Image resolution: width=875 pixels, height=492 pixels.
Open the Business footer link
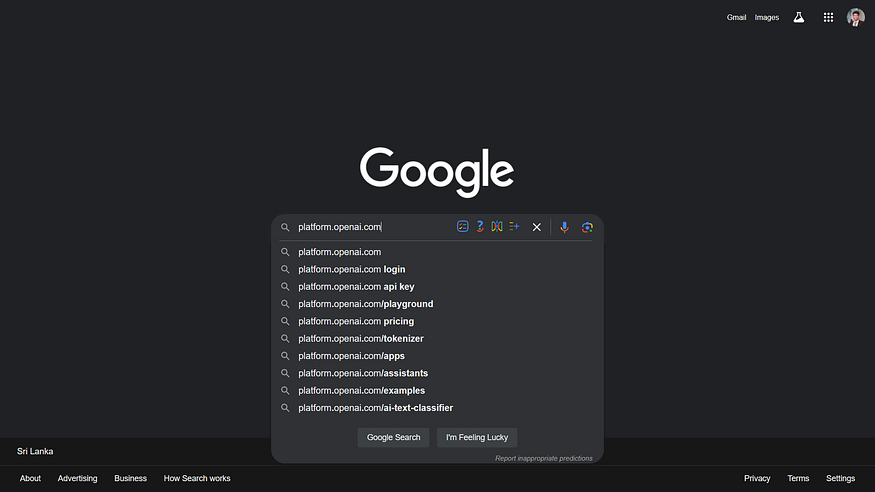pyautogui.click(x=130, y=478)
